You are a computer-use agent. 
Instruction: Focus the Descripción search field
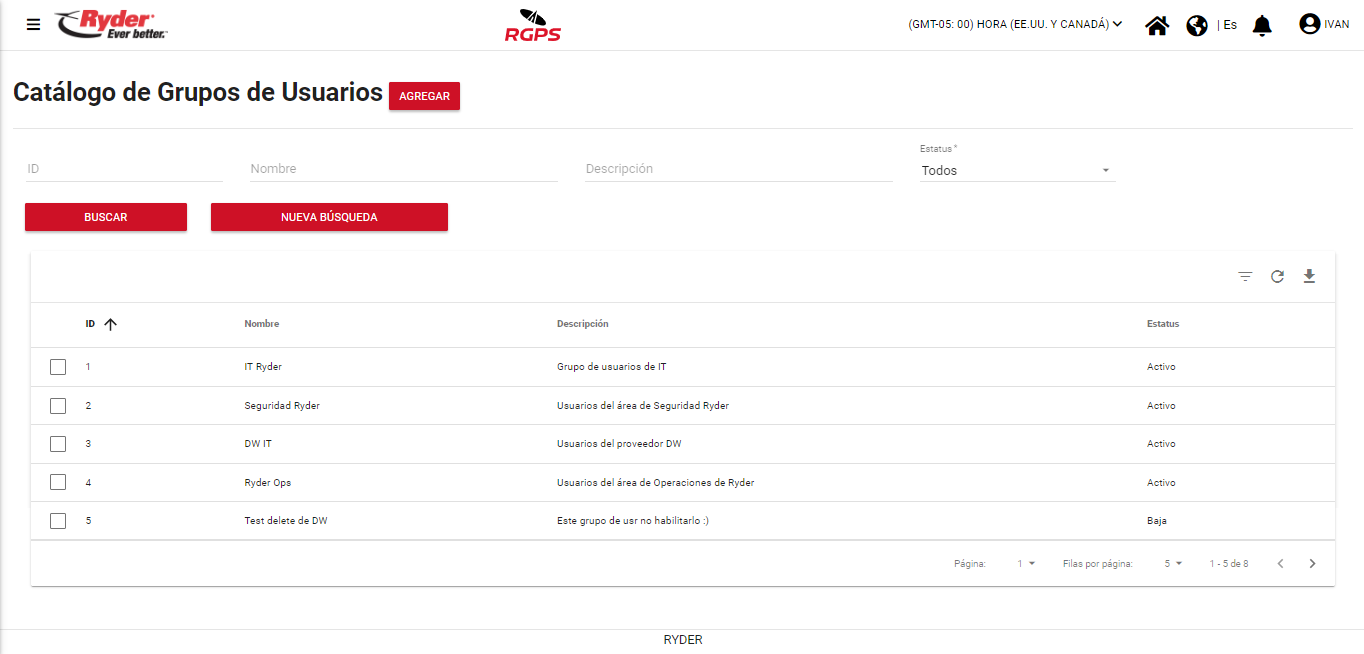(x=738, y=169)
